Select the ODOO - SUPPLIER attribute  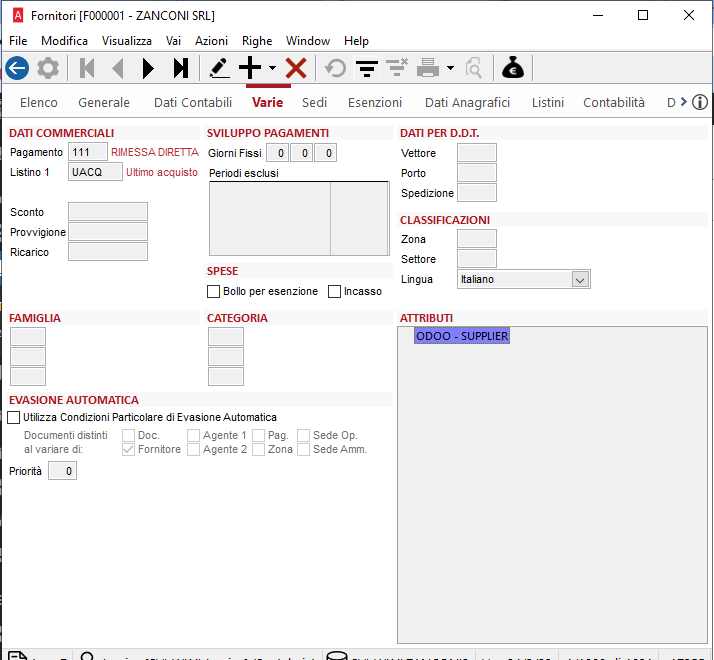pyautogui.click(x=462, y=336)
